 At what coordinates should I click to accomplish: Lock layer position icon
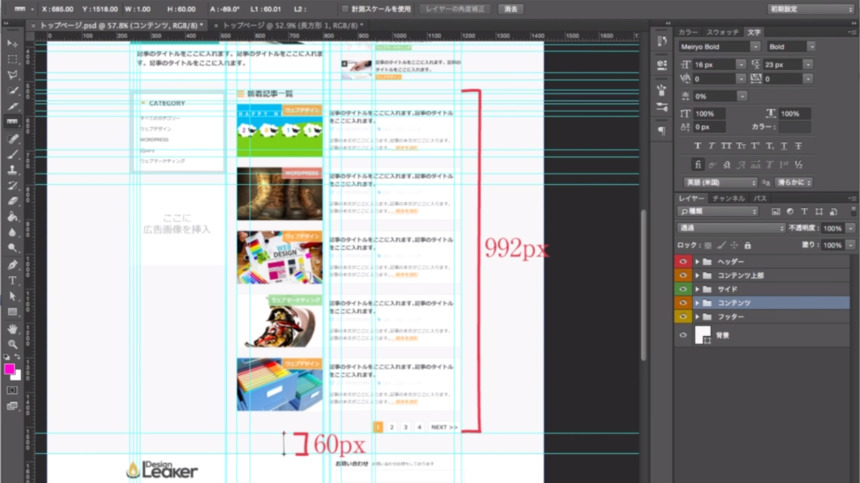coord(734,246)
